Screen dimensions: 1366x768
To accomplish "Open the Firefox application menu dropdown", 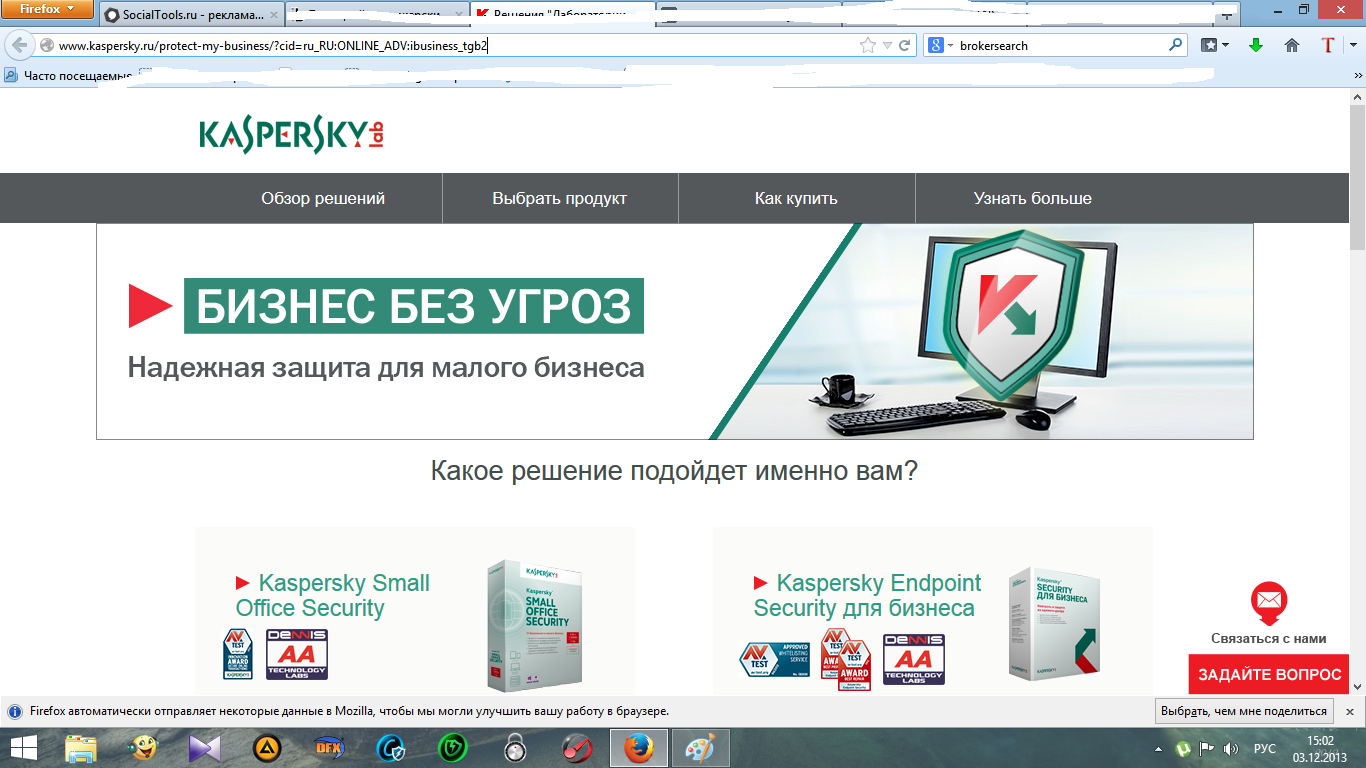I will [47, 9].
